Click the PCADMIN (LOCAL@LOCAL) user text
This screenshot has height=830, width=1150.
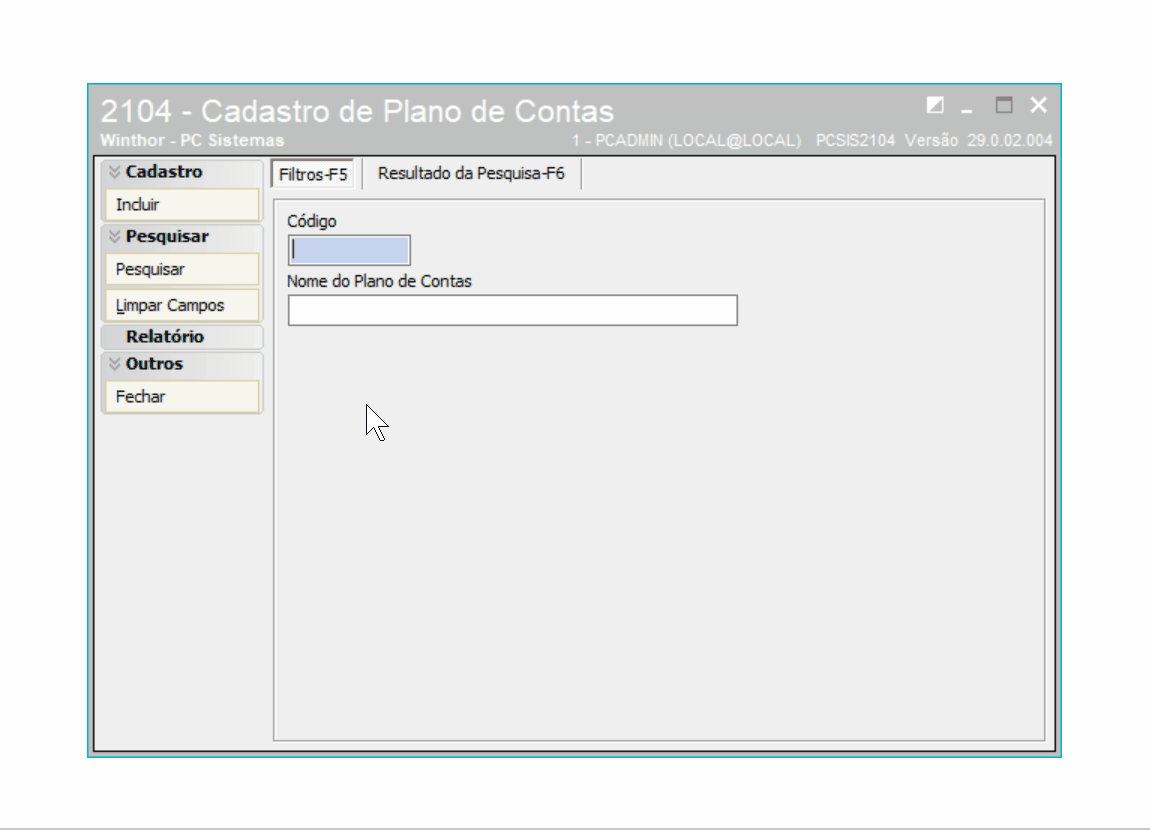point(686,140)
